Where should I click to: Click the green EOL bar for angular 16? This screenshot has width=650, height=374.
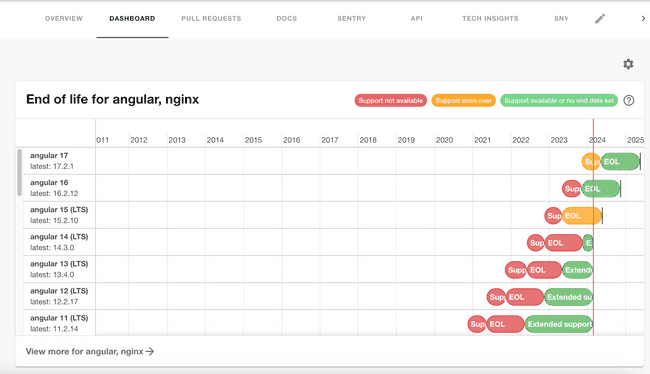point(601,189)
